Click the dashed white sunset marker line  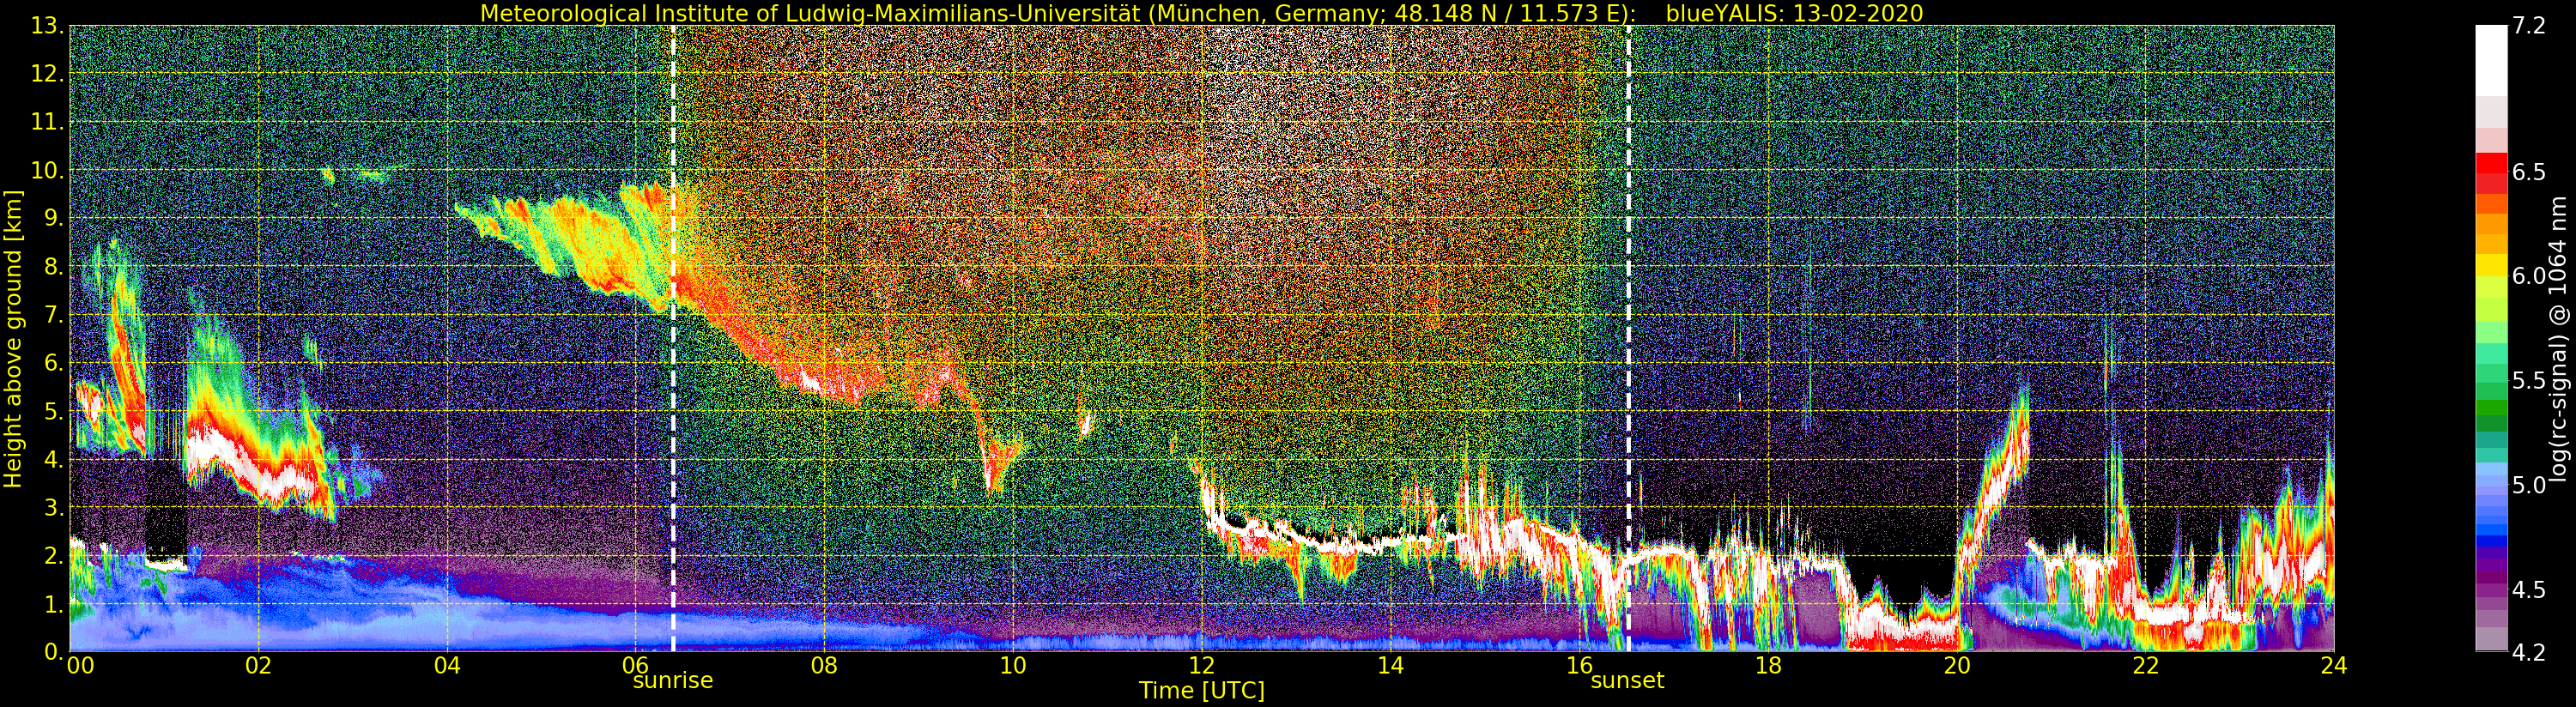(x=1628, y=338)
